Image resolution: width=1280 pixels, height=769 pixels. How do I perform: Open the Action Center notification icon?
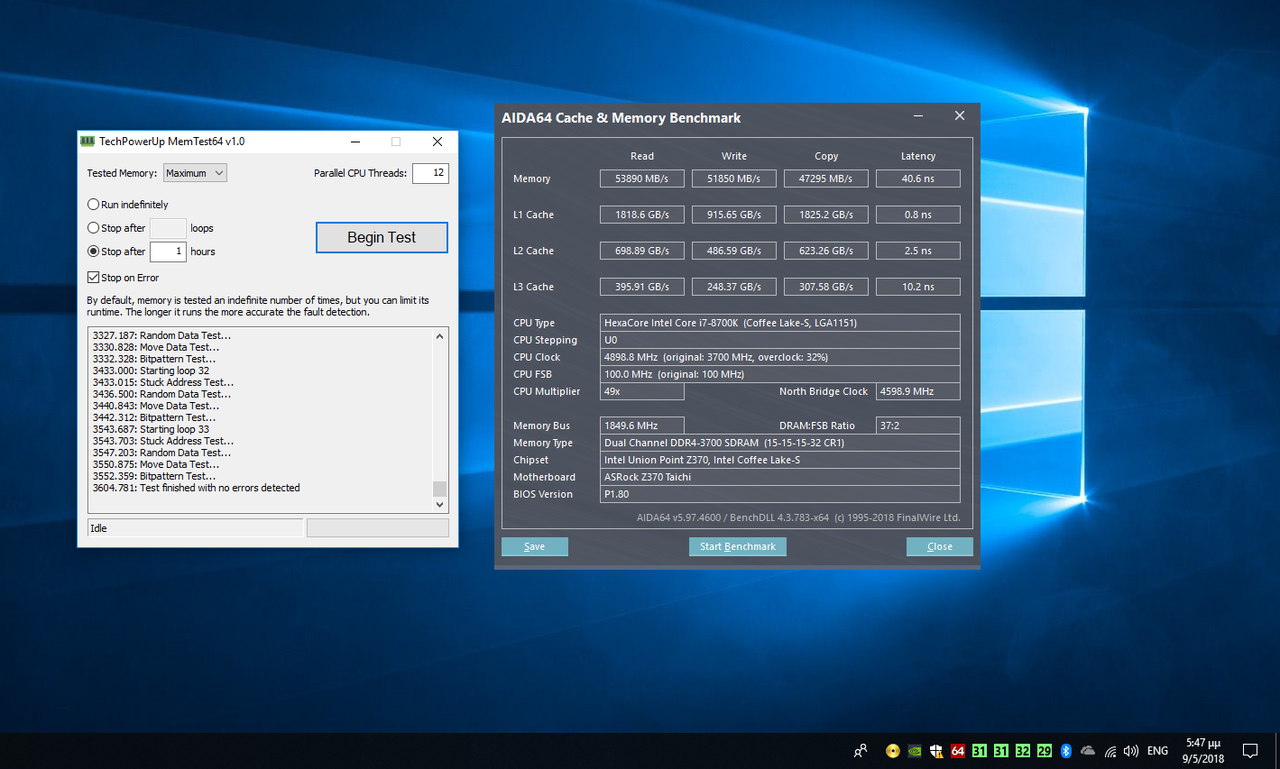click(x=1250, y=751)
